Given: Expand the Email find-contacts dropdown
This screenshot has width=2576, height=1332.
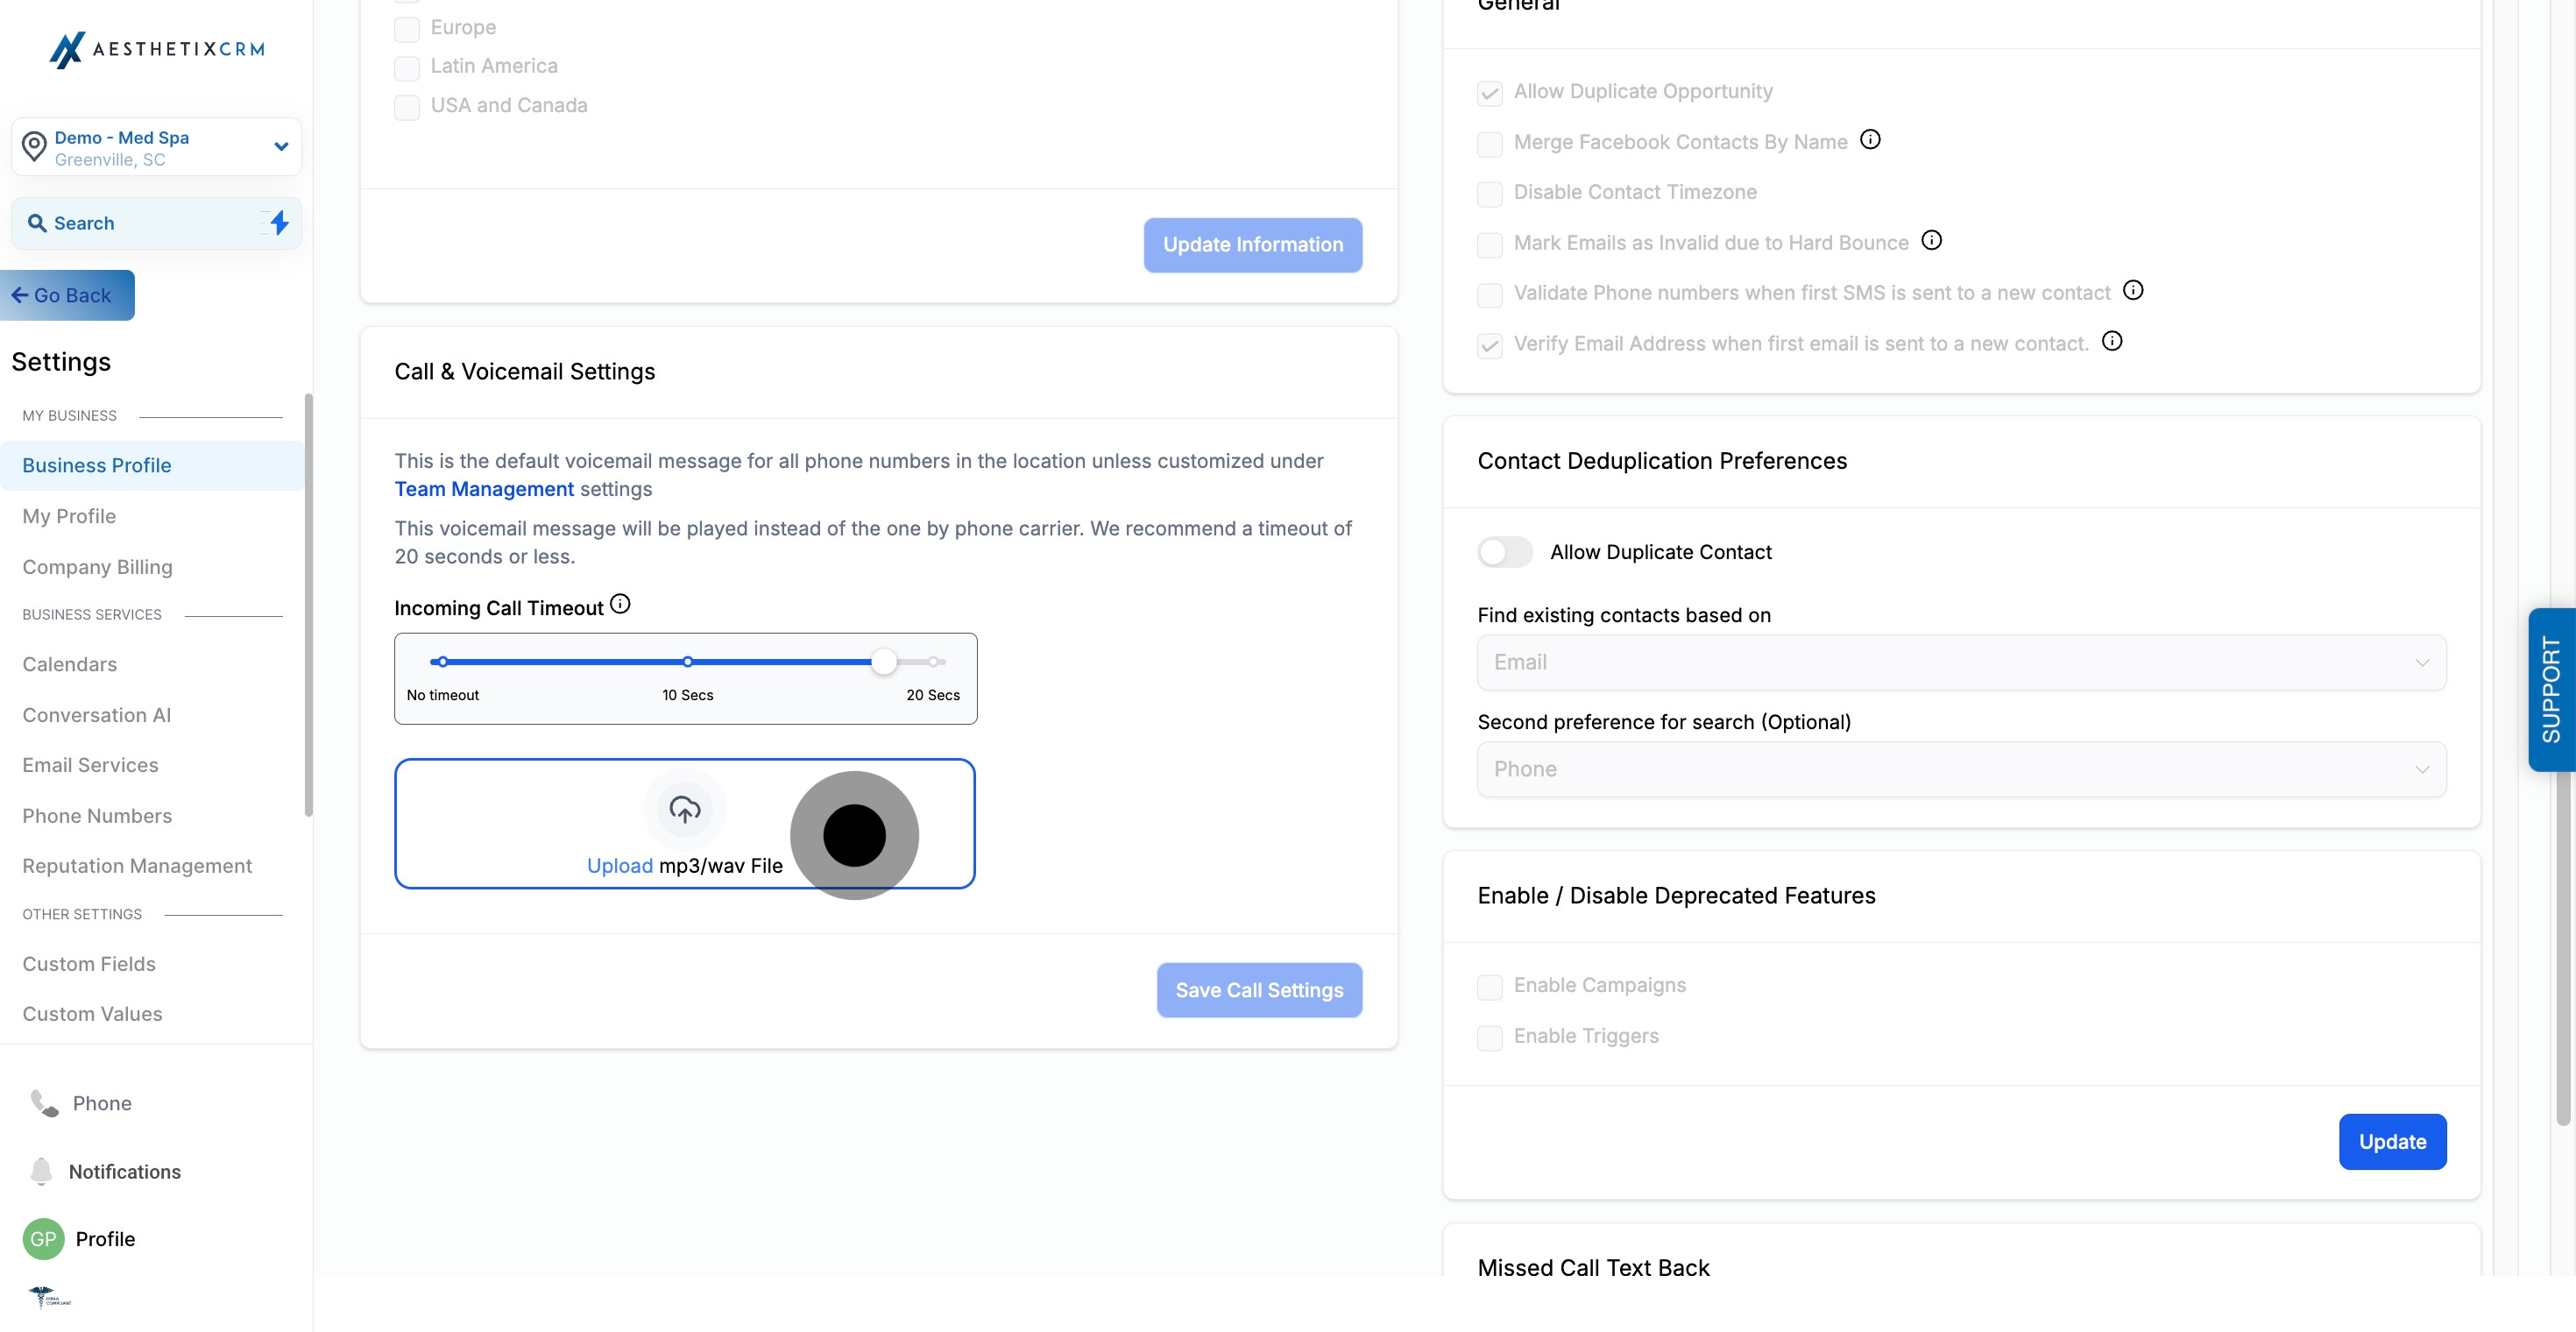Looking at the screenshot, I should point(1961,662).
